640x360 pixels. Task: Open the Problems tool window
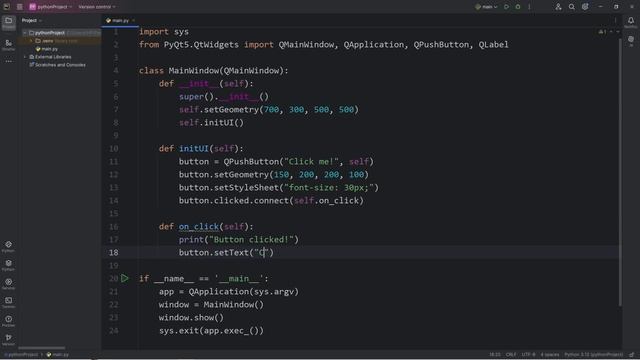pyautogui.click(x=9, y=321)
